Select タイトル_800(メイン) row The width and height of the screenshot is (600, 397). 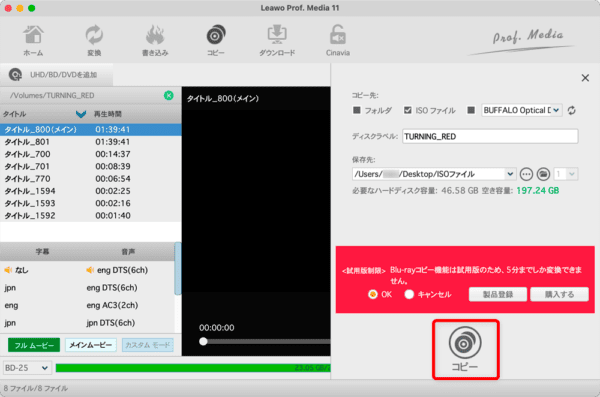click(91, 129)
